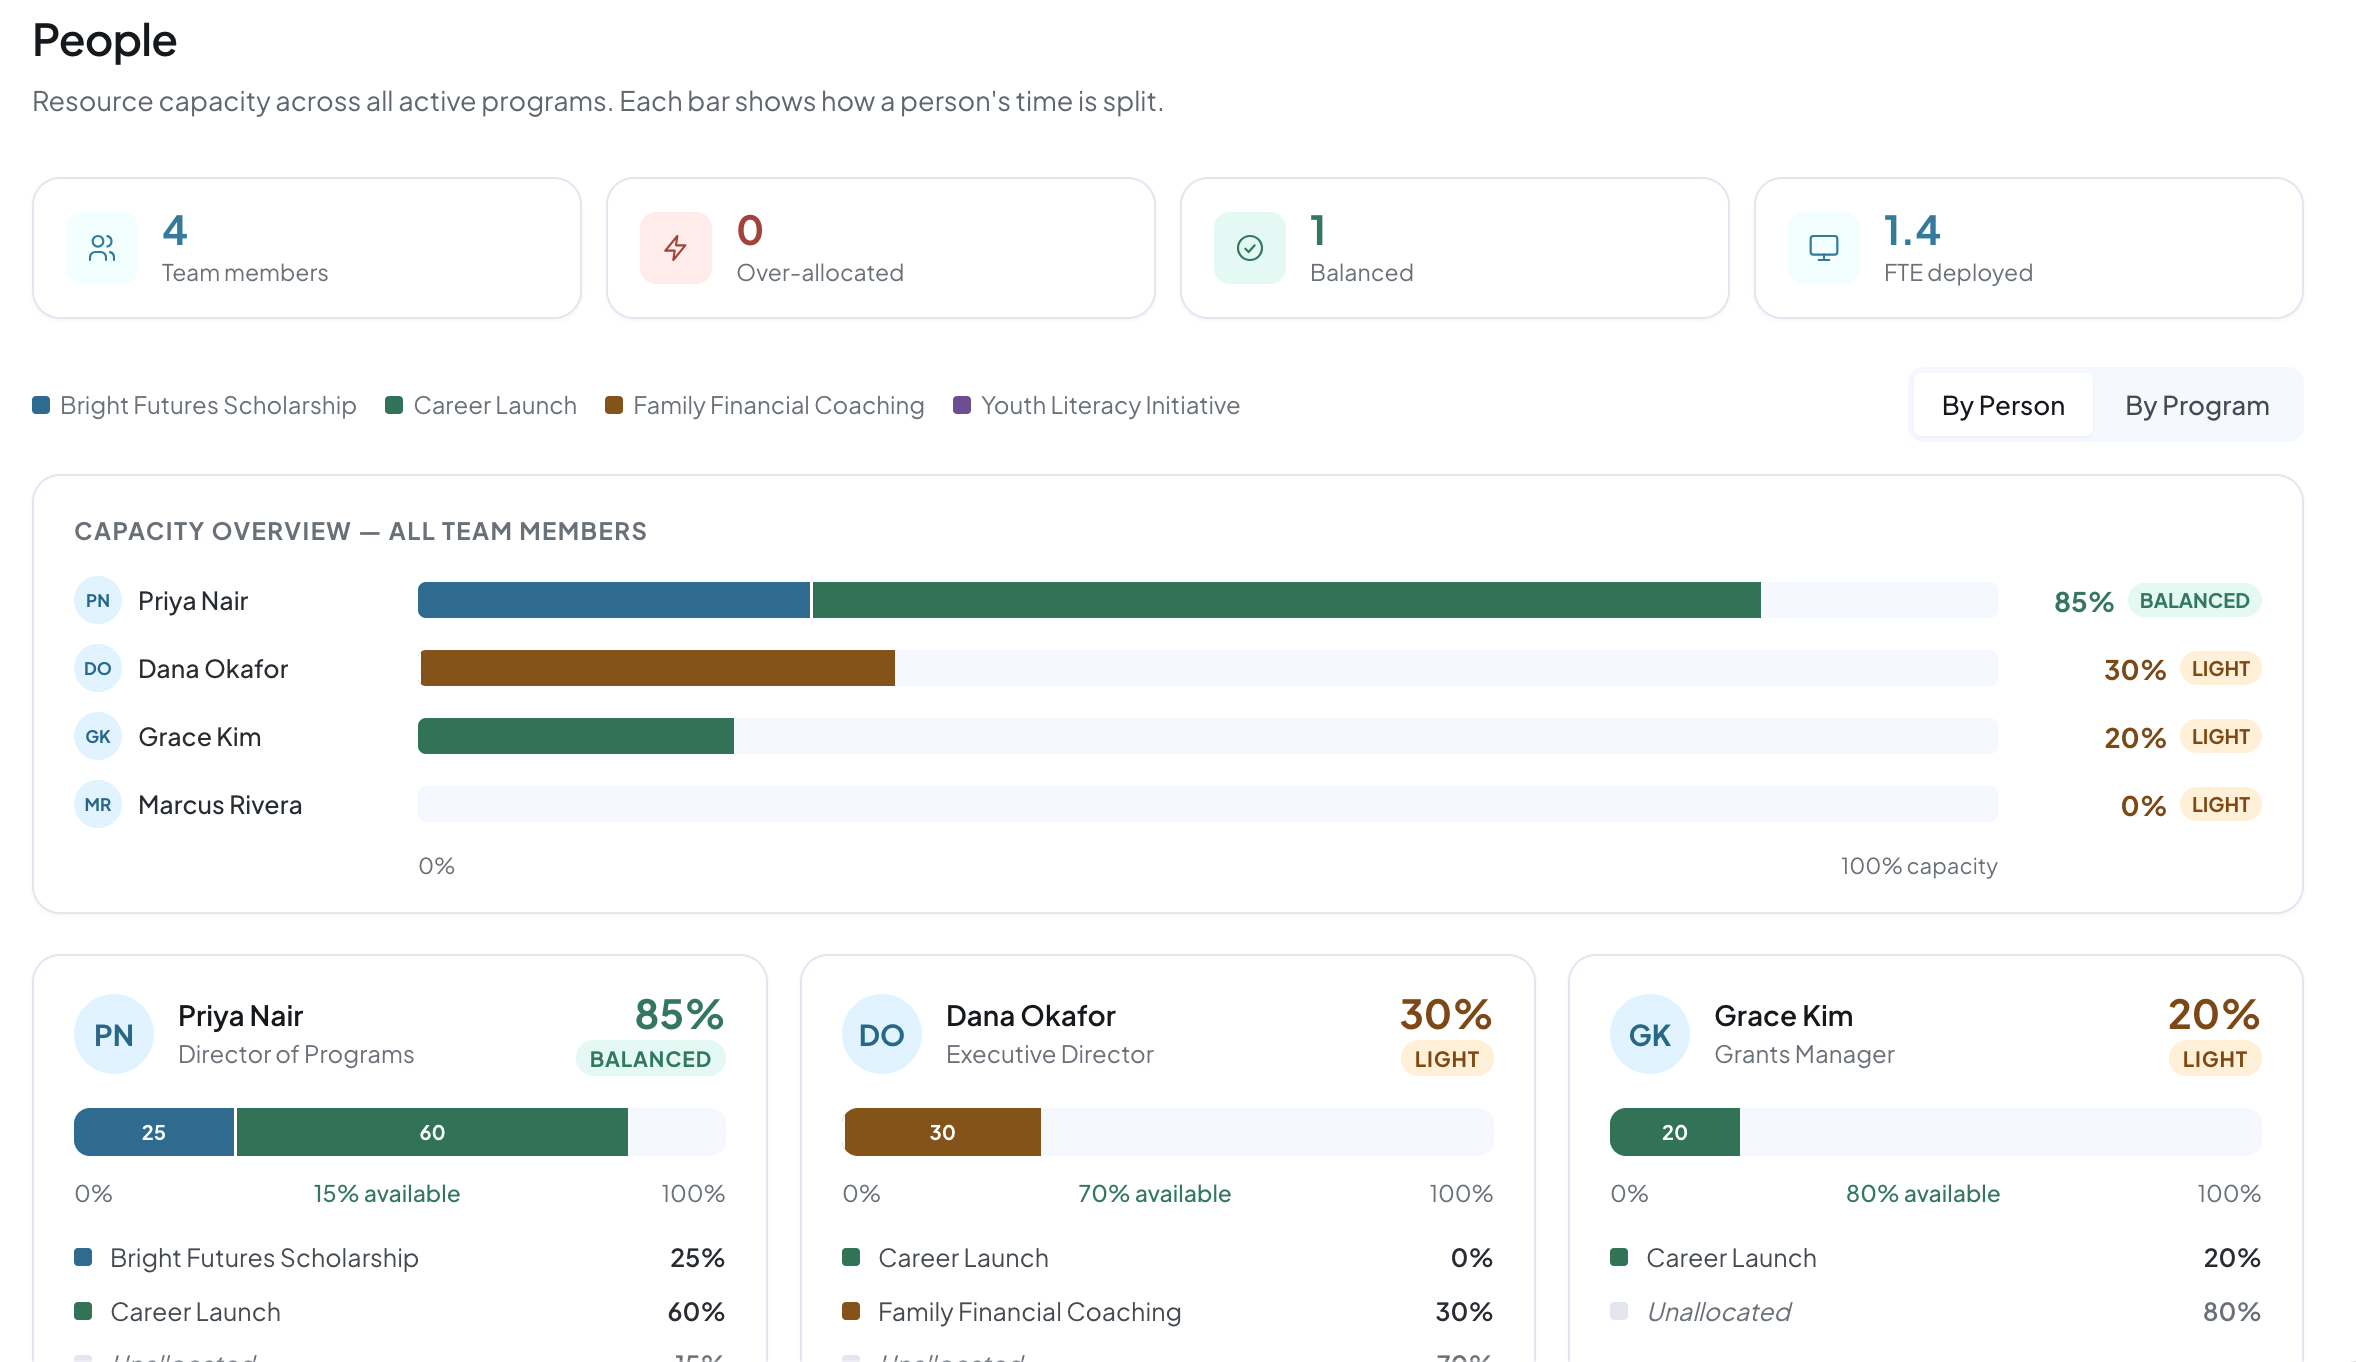
Task: Click the 20% value in overview row
Action: click(x=2135, y=738)
